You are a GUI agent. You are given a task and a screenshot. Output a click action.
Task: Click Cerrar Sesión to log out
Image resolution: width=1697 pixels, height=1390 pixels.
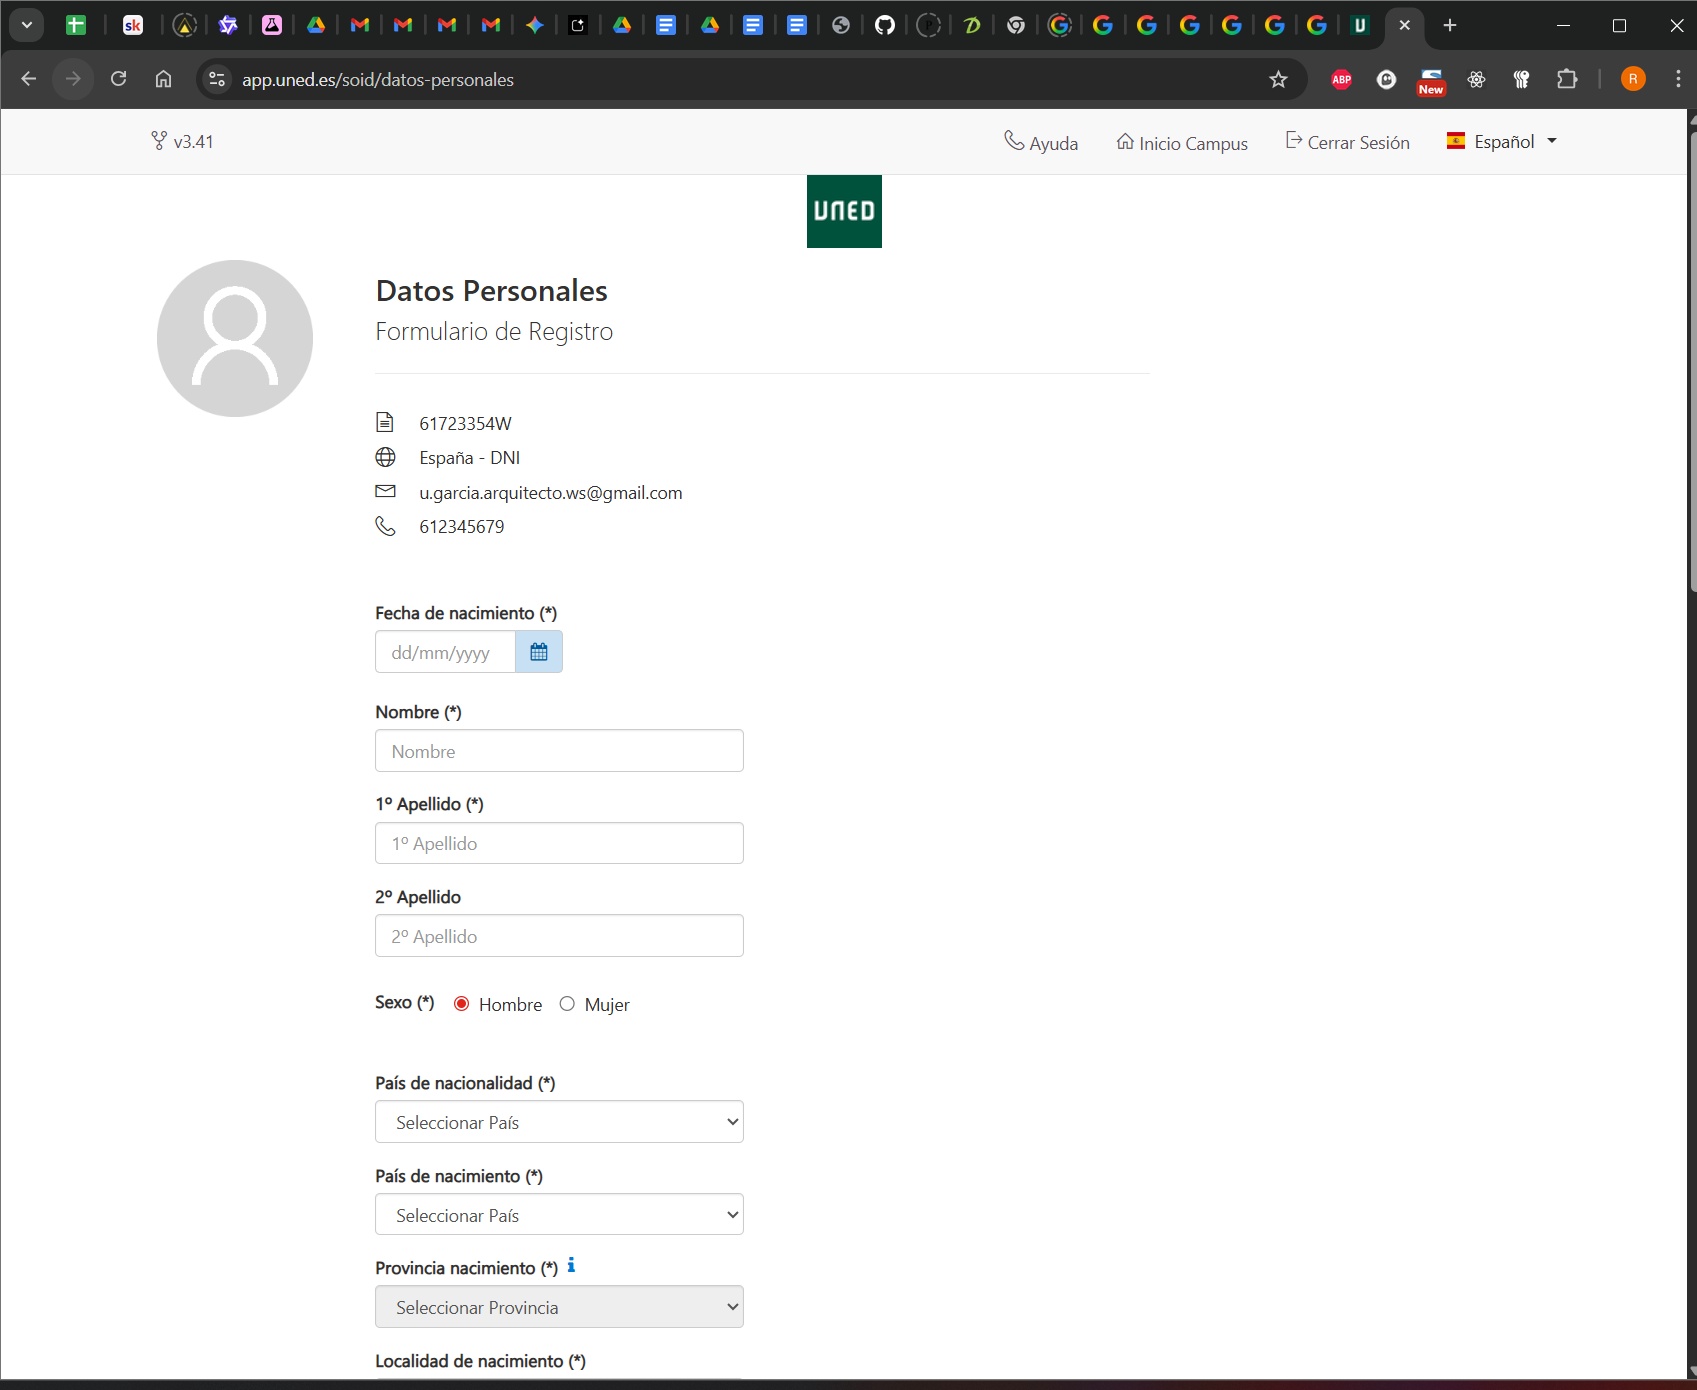(x=1347, y=143)
